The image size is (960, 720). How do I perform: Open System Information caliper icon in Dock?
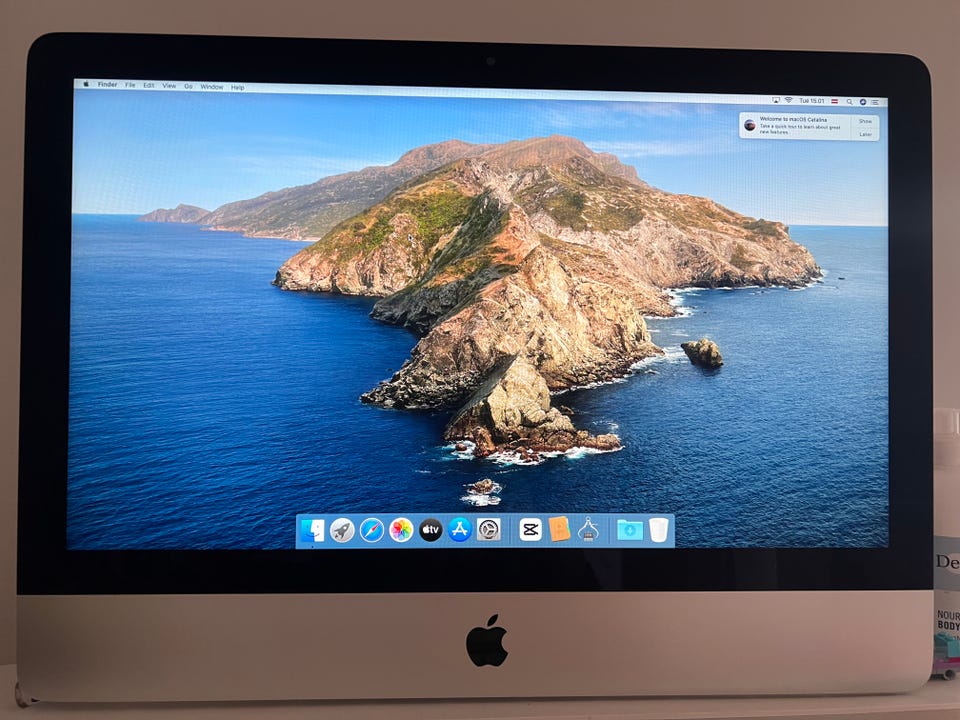588,530
